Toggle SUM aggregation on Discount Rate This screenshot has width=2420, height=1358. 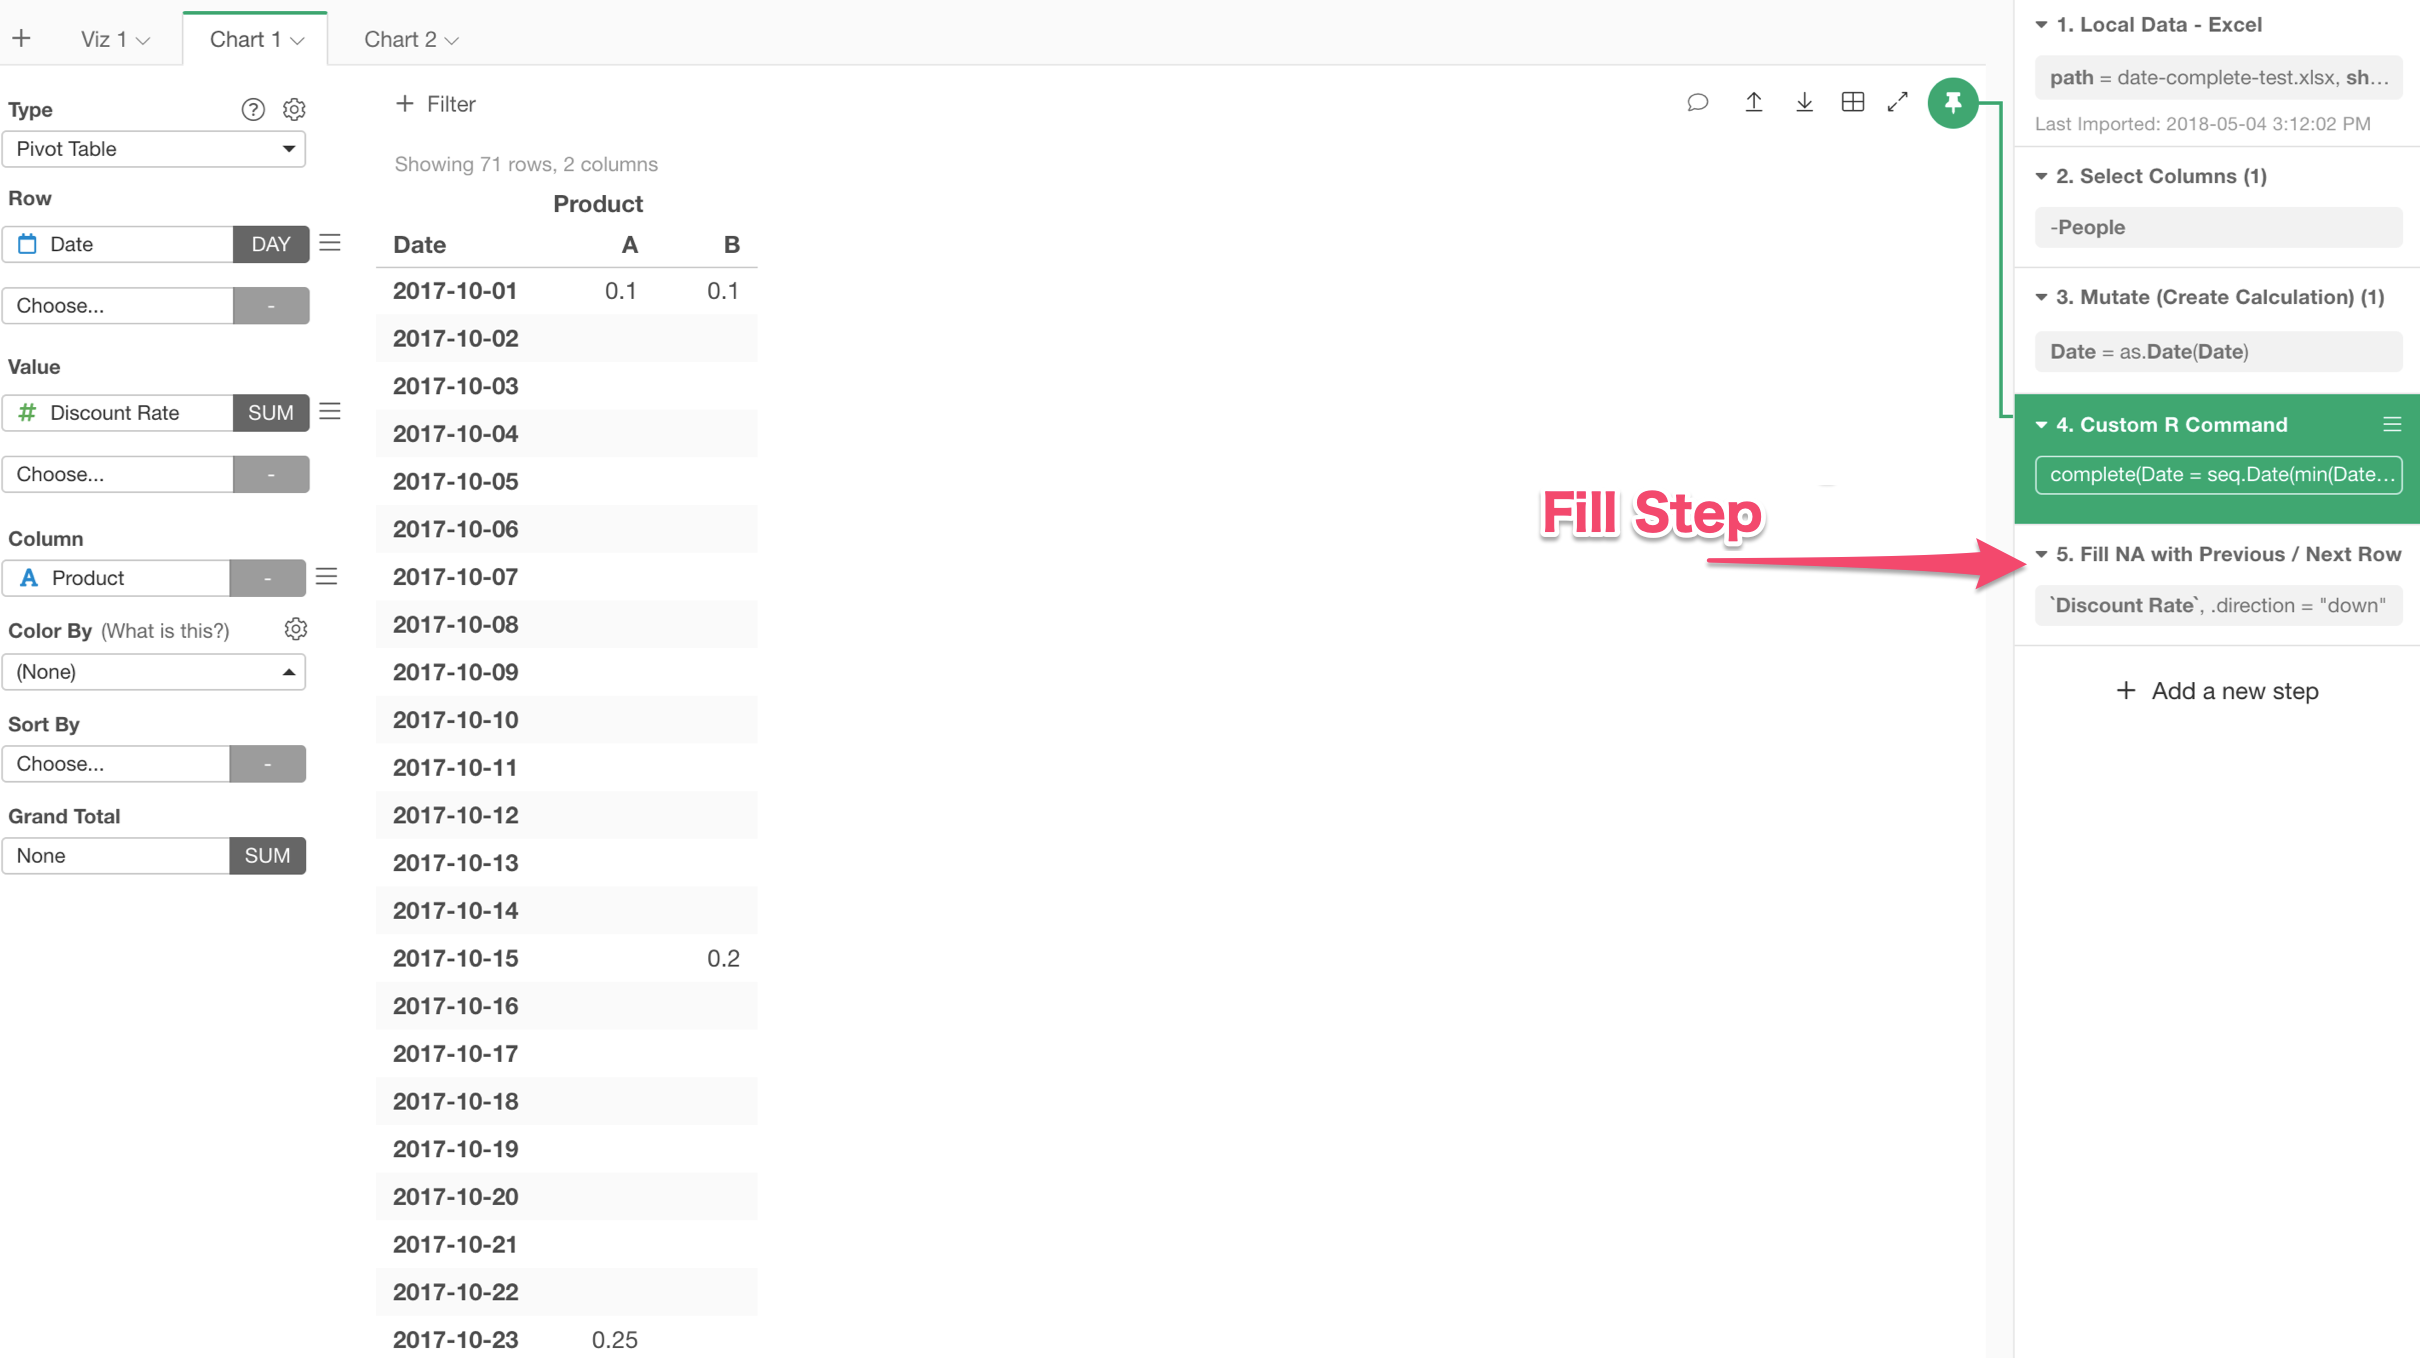[x=269, y=411]
